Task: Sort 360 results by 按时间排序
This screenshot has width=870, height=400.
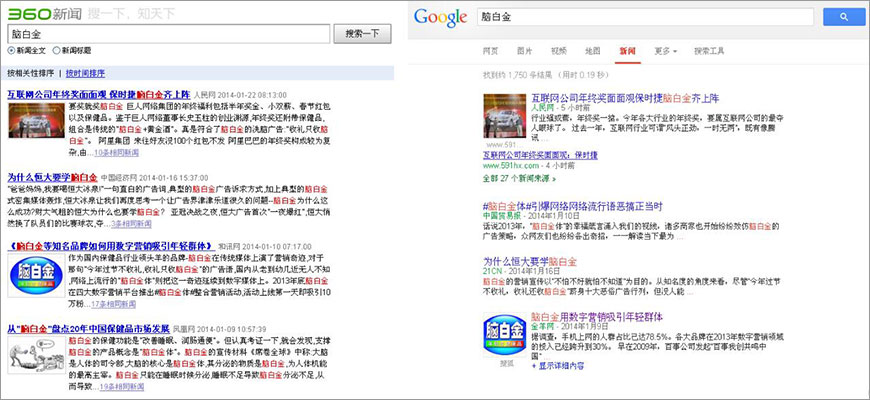Action: pos(86,73)
